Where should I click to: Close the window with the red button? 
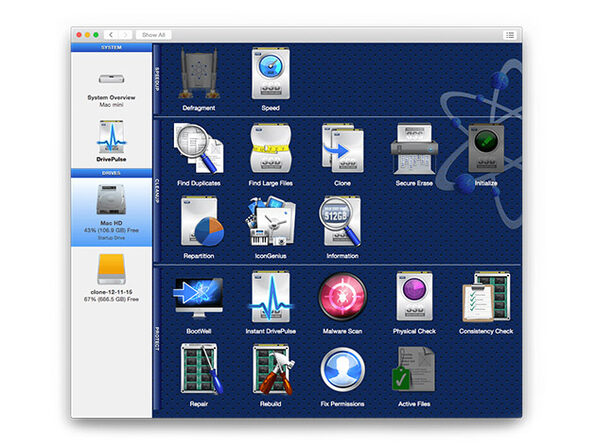tap(79, 35)
